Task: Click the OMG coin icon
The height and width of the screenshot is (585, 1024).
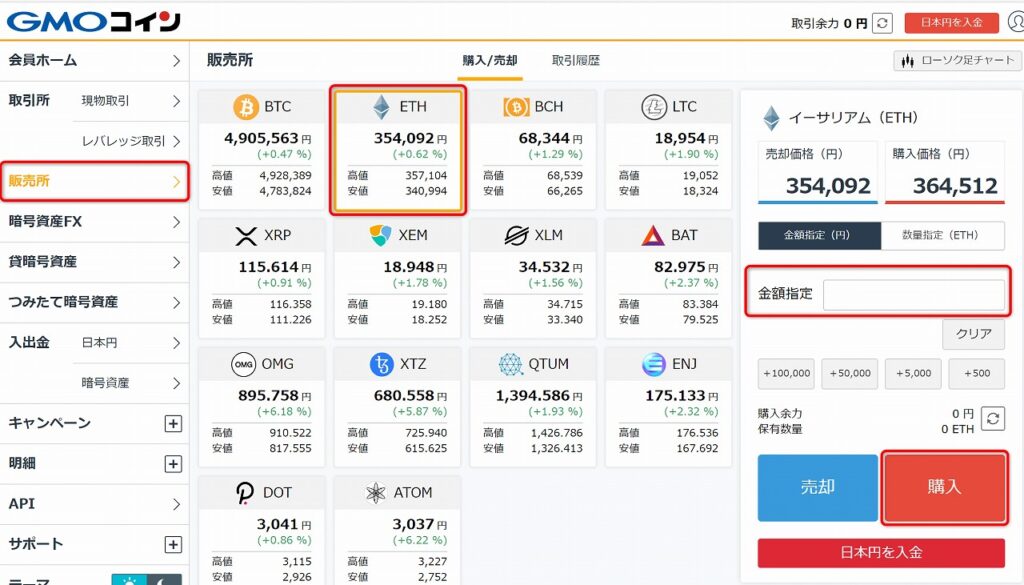Action: [244, 364]
